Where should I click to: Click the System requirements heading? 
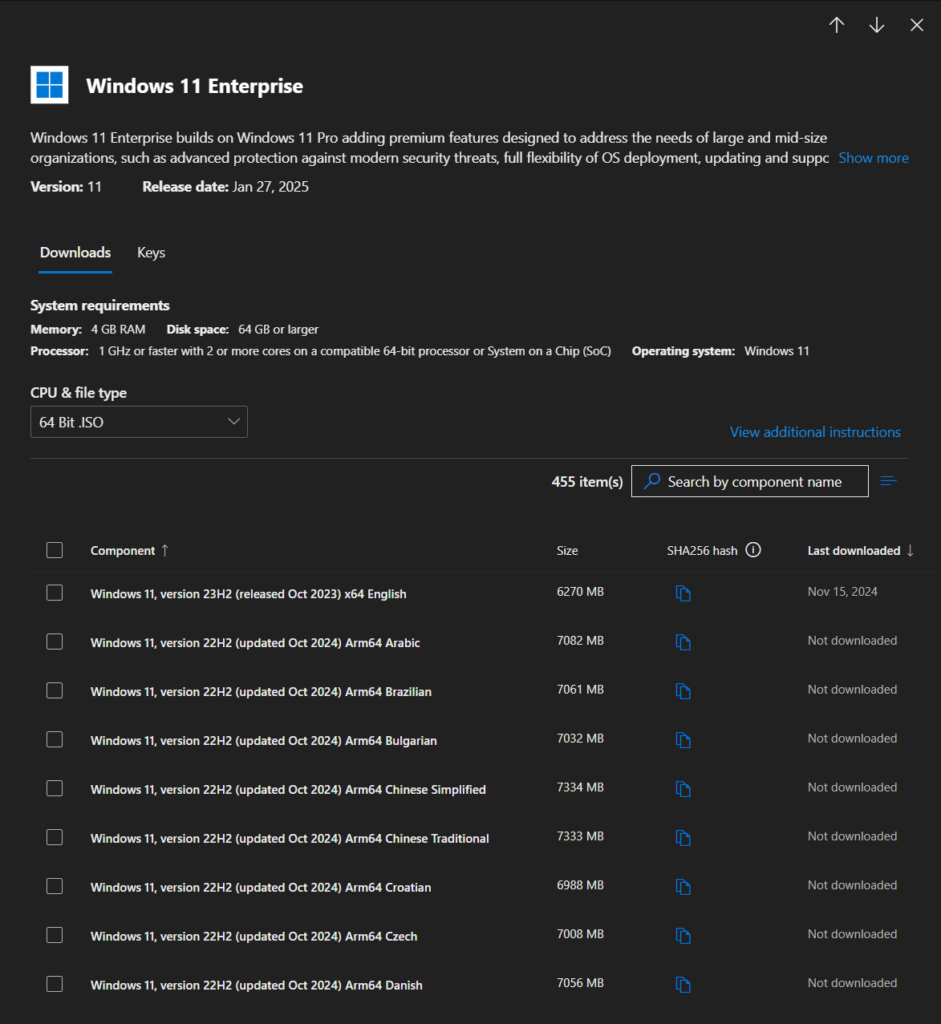point(100,306)
